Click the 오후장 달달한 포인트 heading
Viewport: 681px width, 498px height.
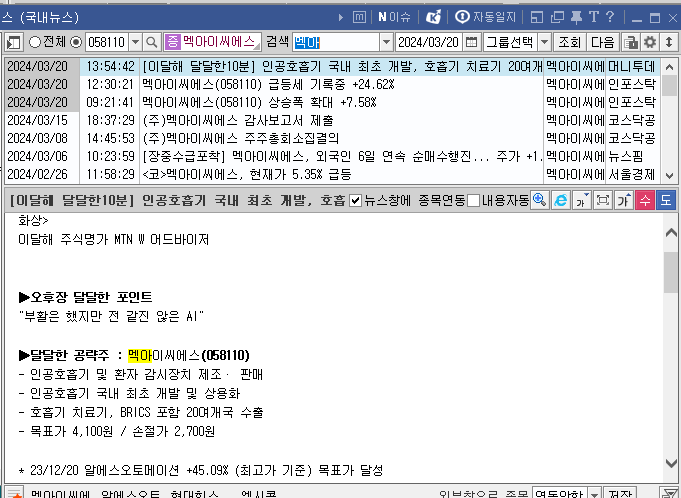point(86,297)
